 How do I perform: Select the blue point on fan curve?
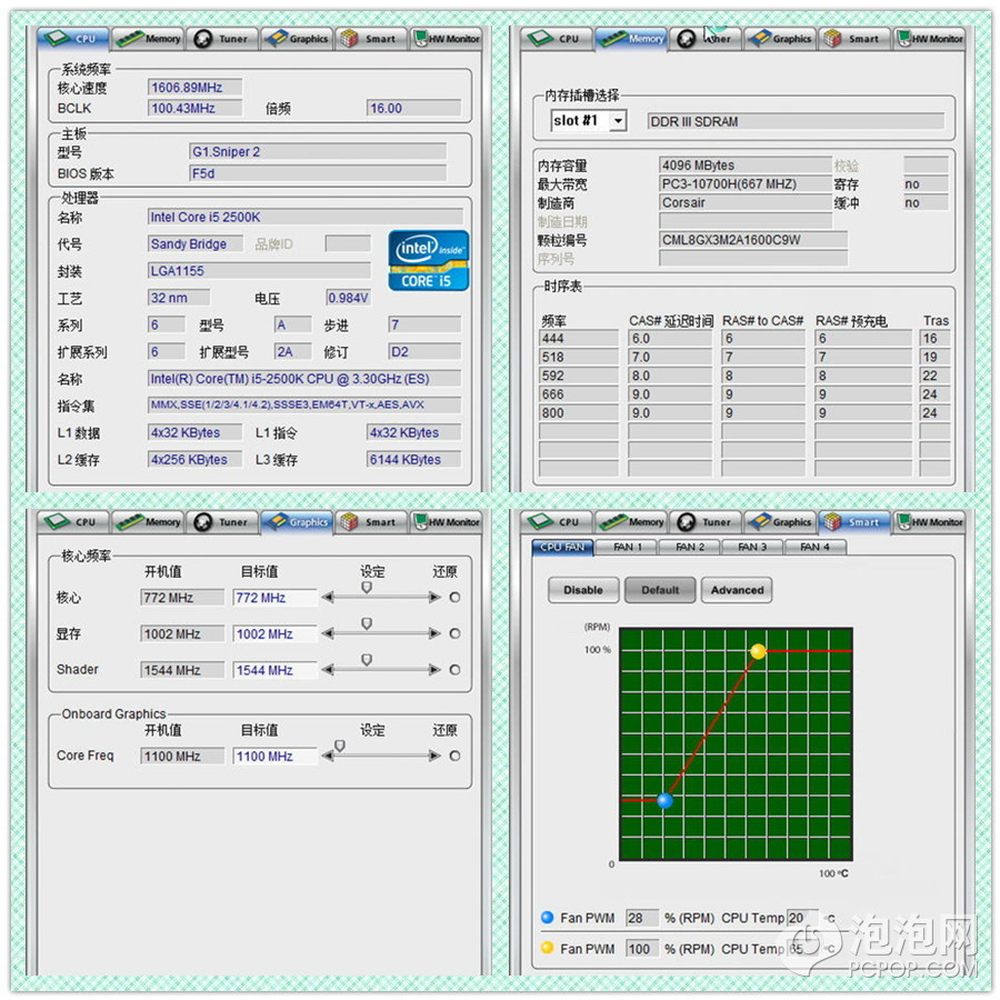665,800
